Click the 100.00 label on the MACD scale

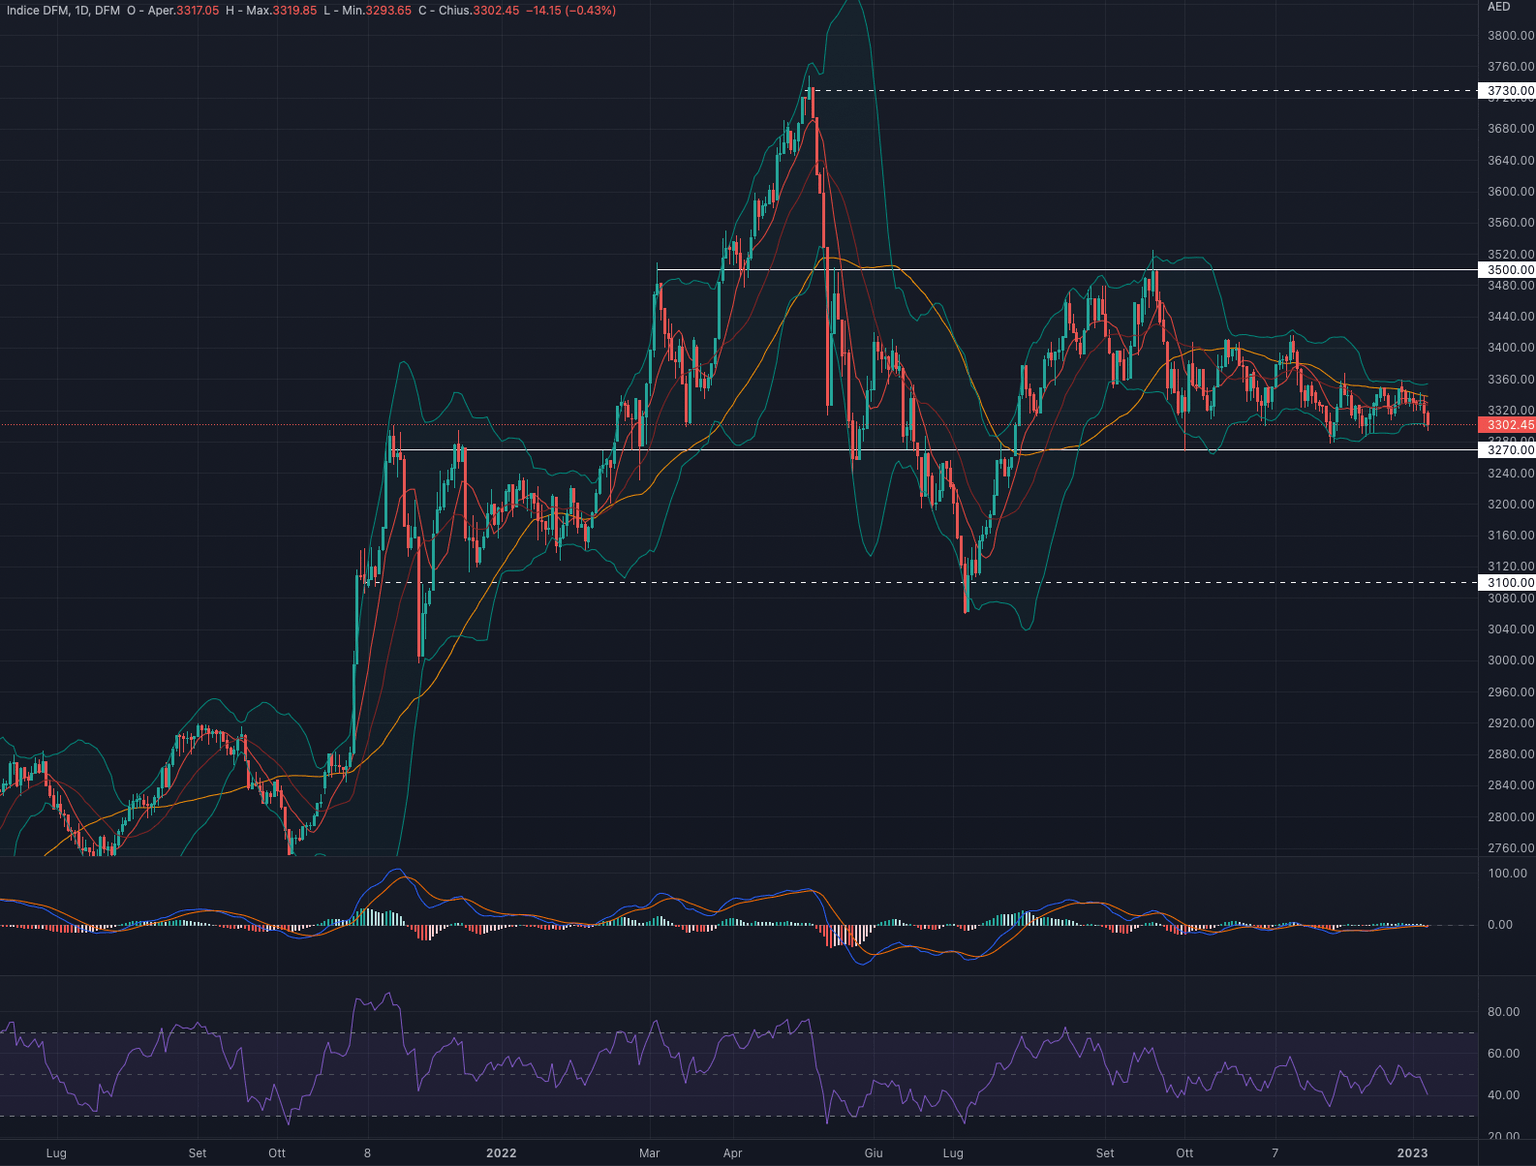click(x=1507, y=873)
